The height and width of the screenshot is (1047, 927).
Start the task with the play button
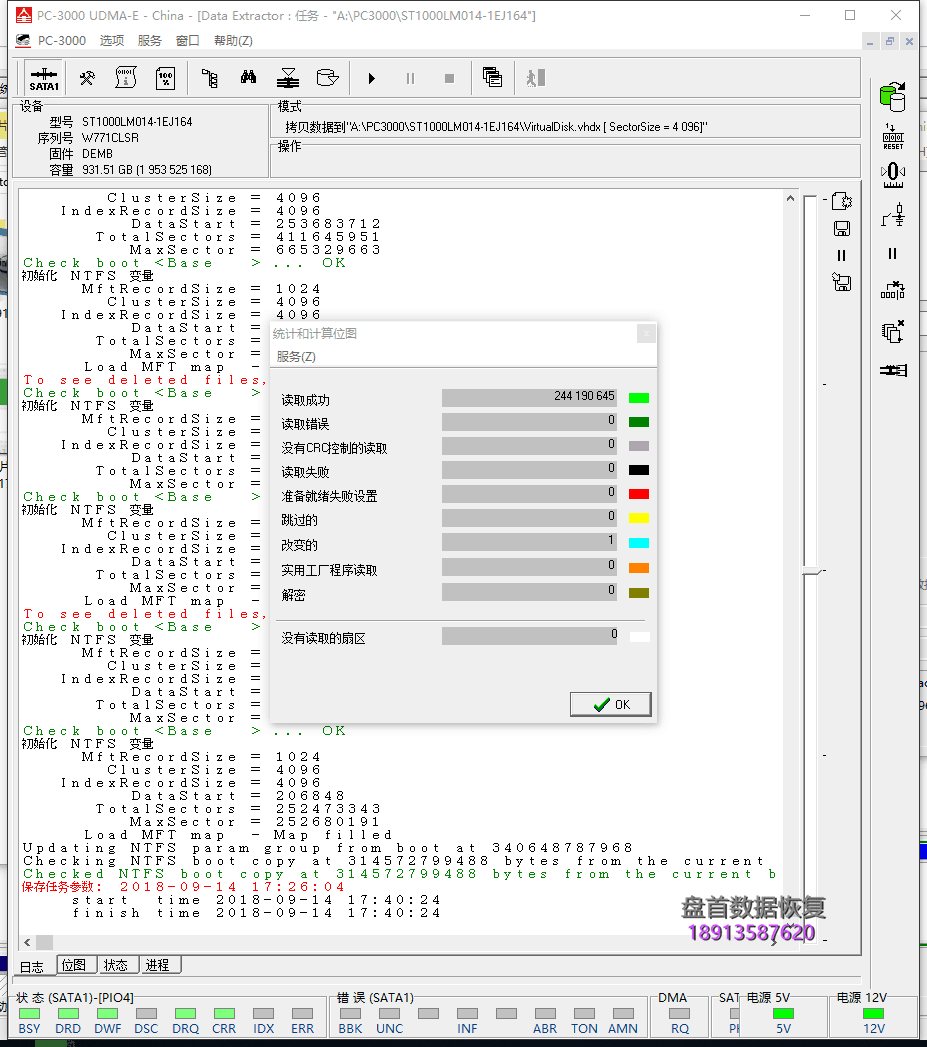372,77
